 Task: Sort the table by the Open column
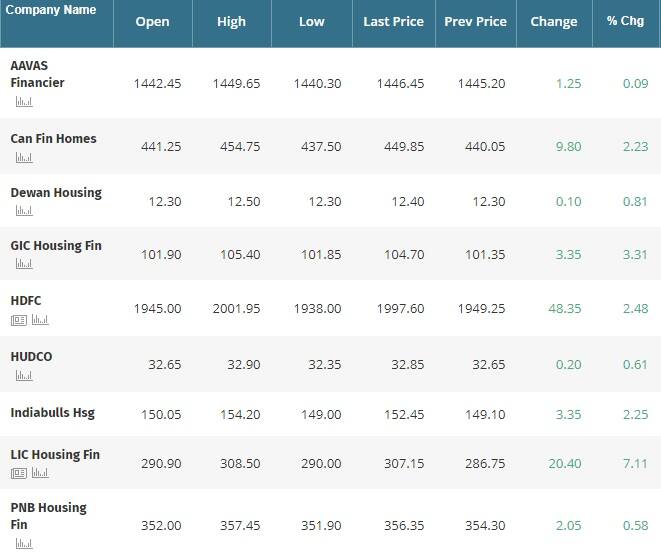click(152, 22)
